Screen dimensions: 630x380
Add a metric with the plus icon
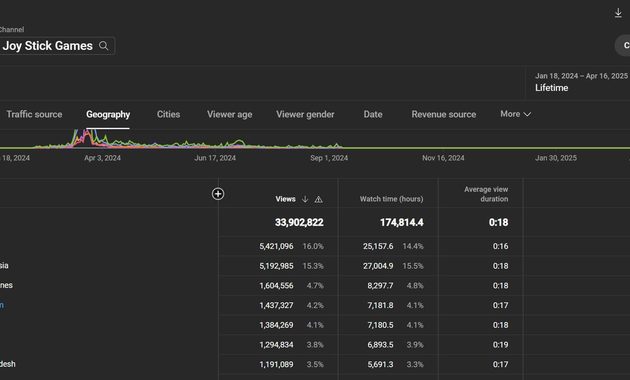point(218,194)
